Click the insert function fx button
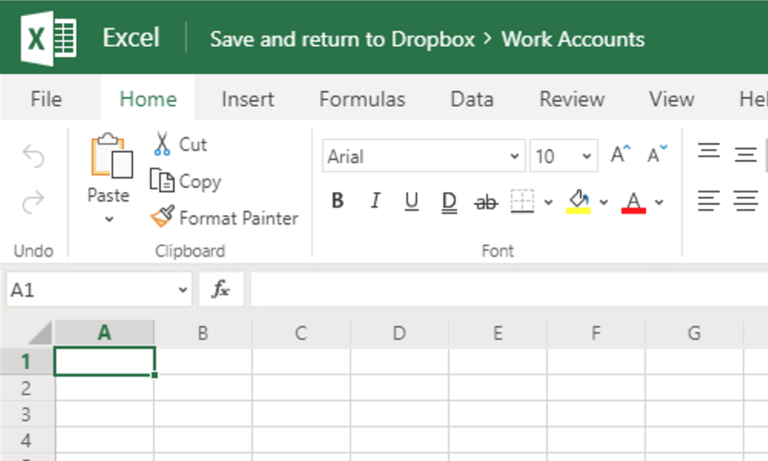Screen dimensions: 768x461 tap(221, 290)
